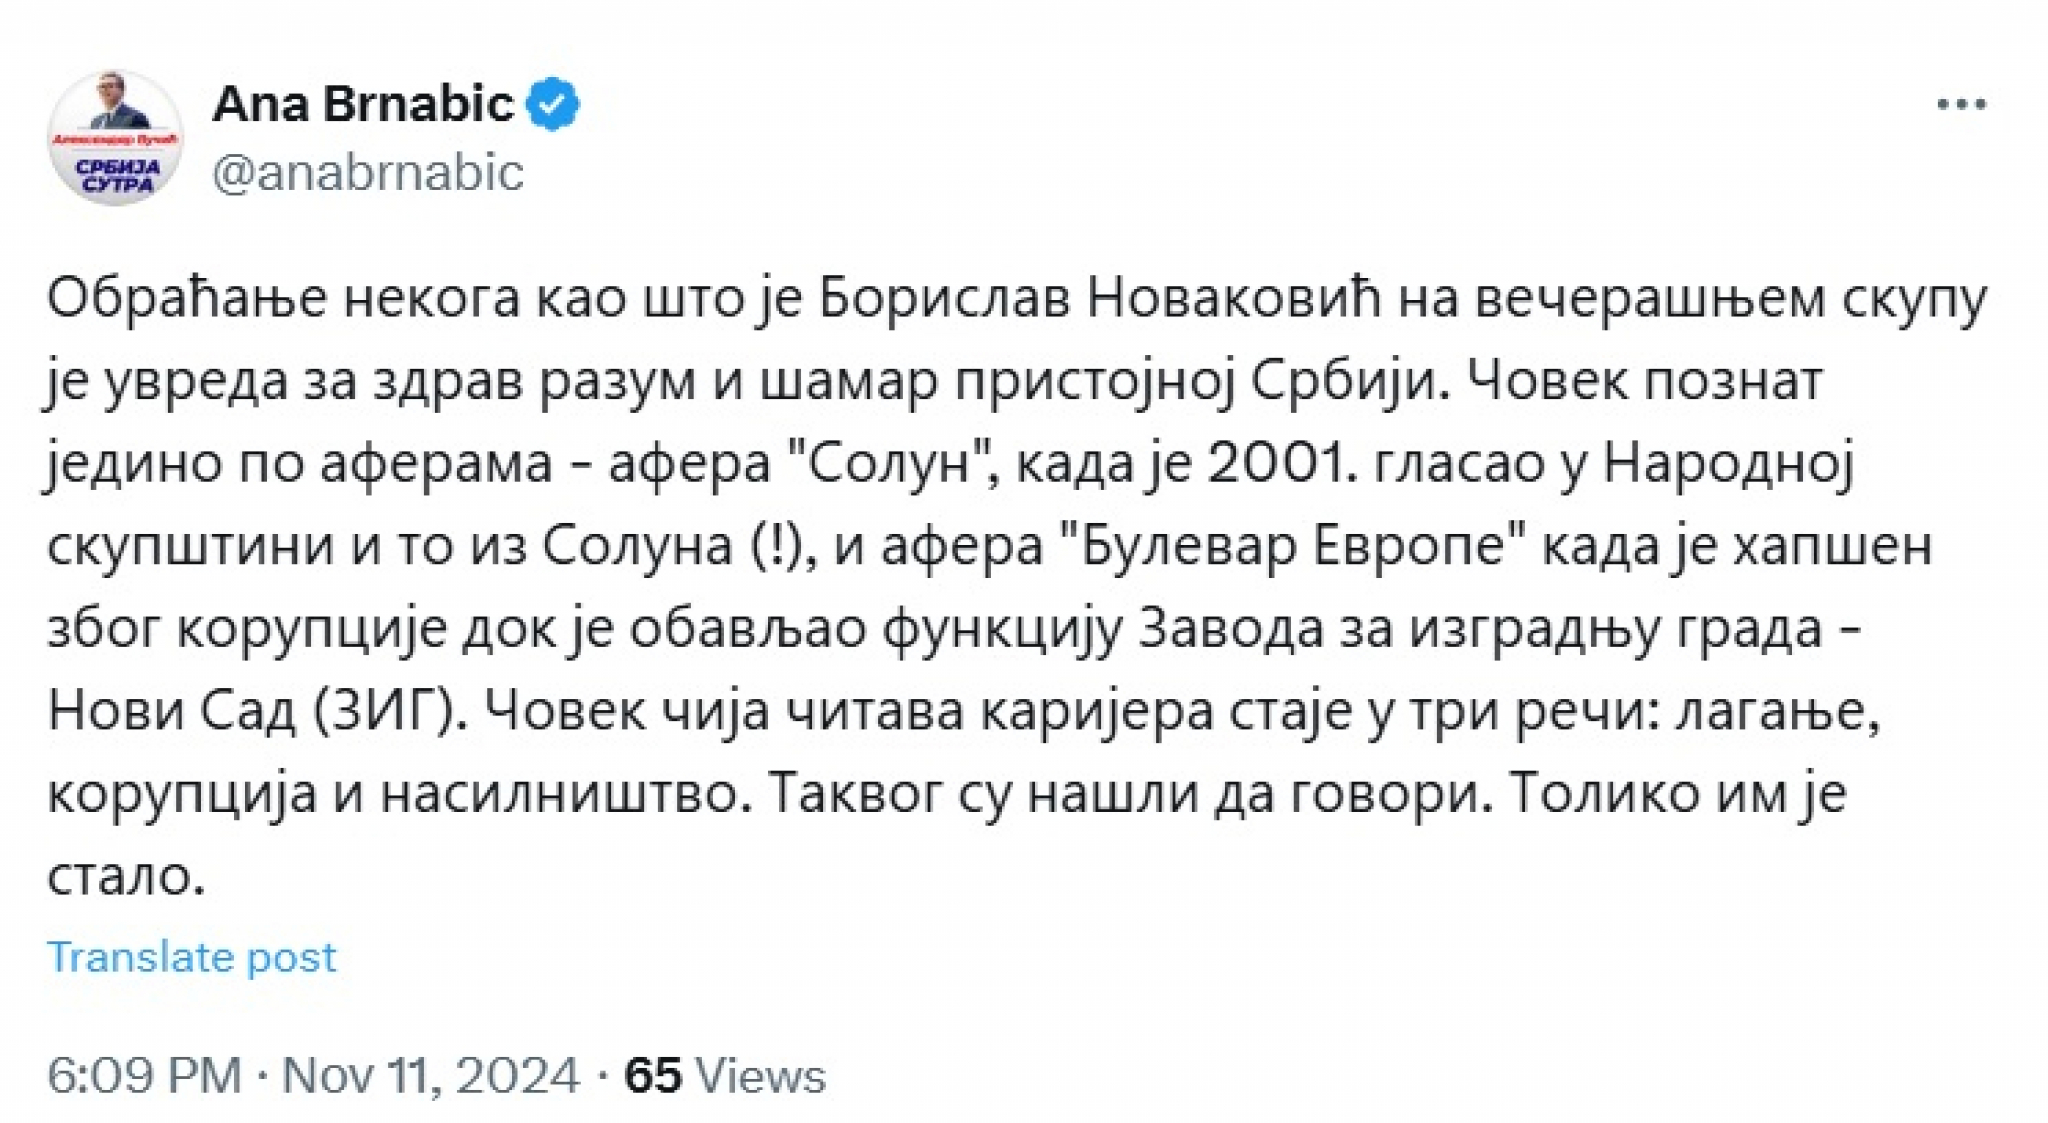Click the @anabrnabic handle

[x=370, y=170]
